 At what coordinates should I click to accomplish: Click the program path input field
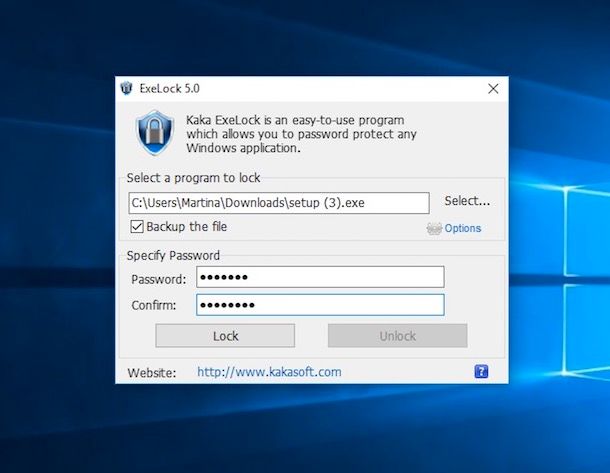coord(279,203)
